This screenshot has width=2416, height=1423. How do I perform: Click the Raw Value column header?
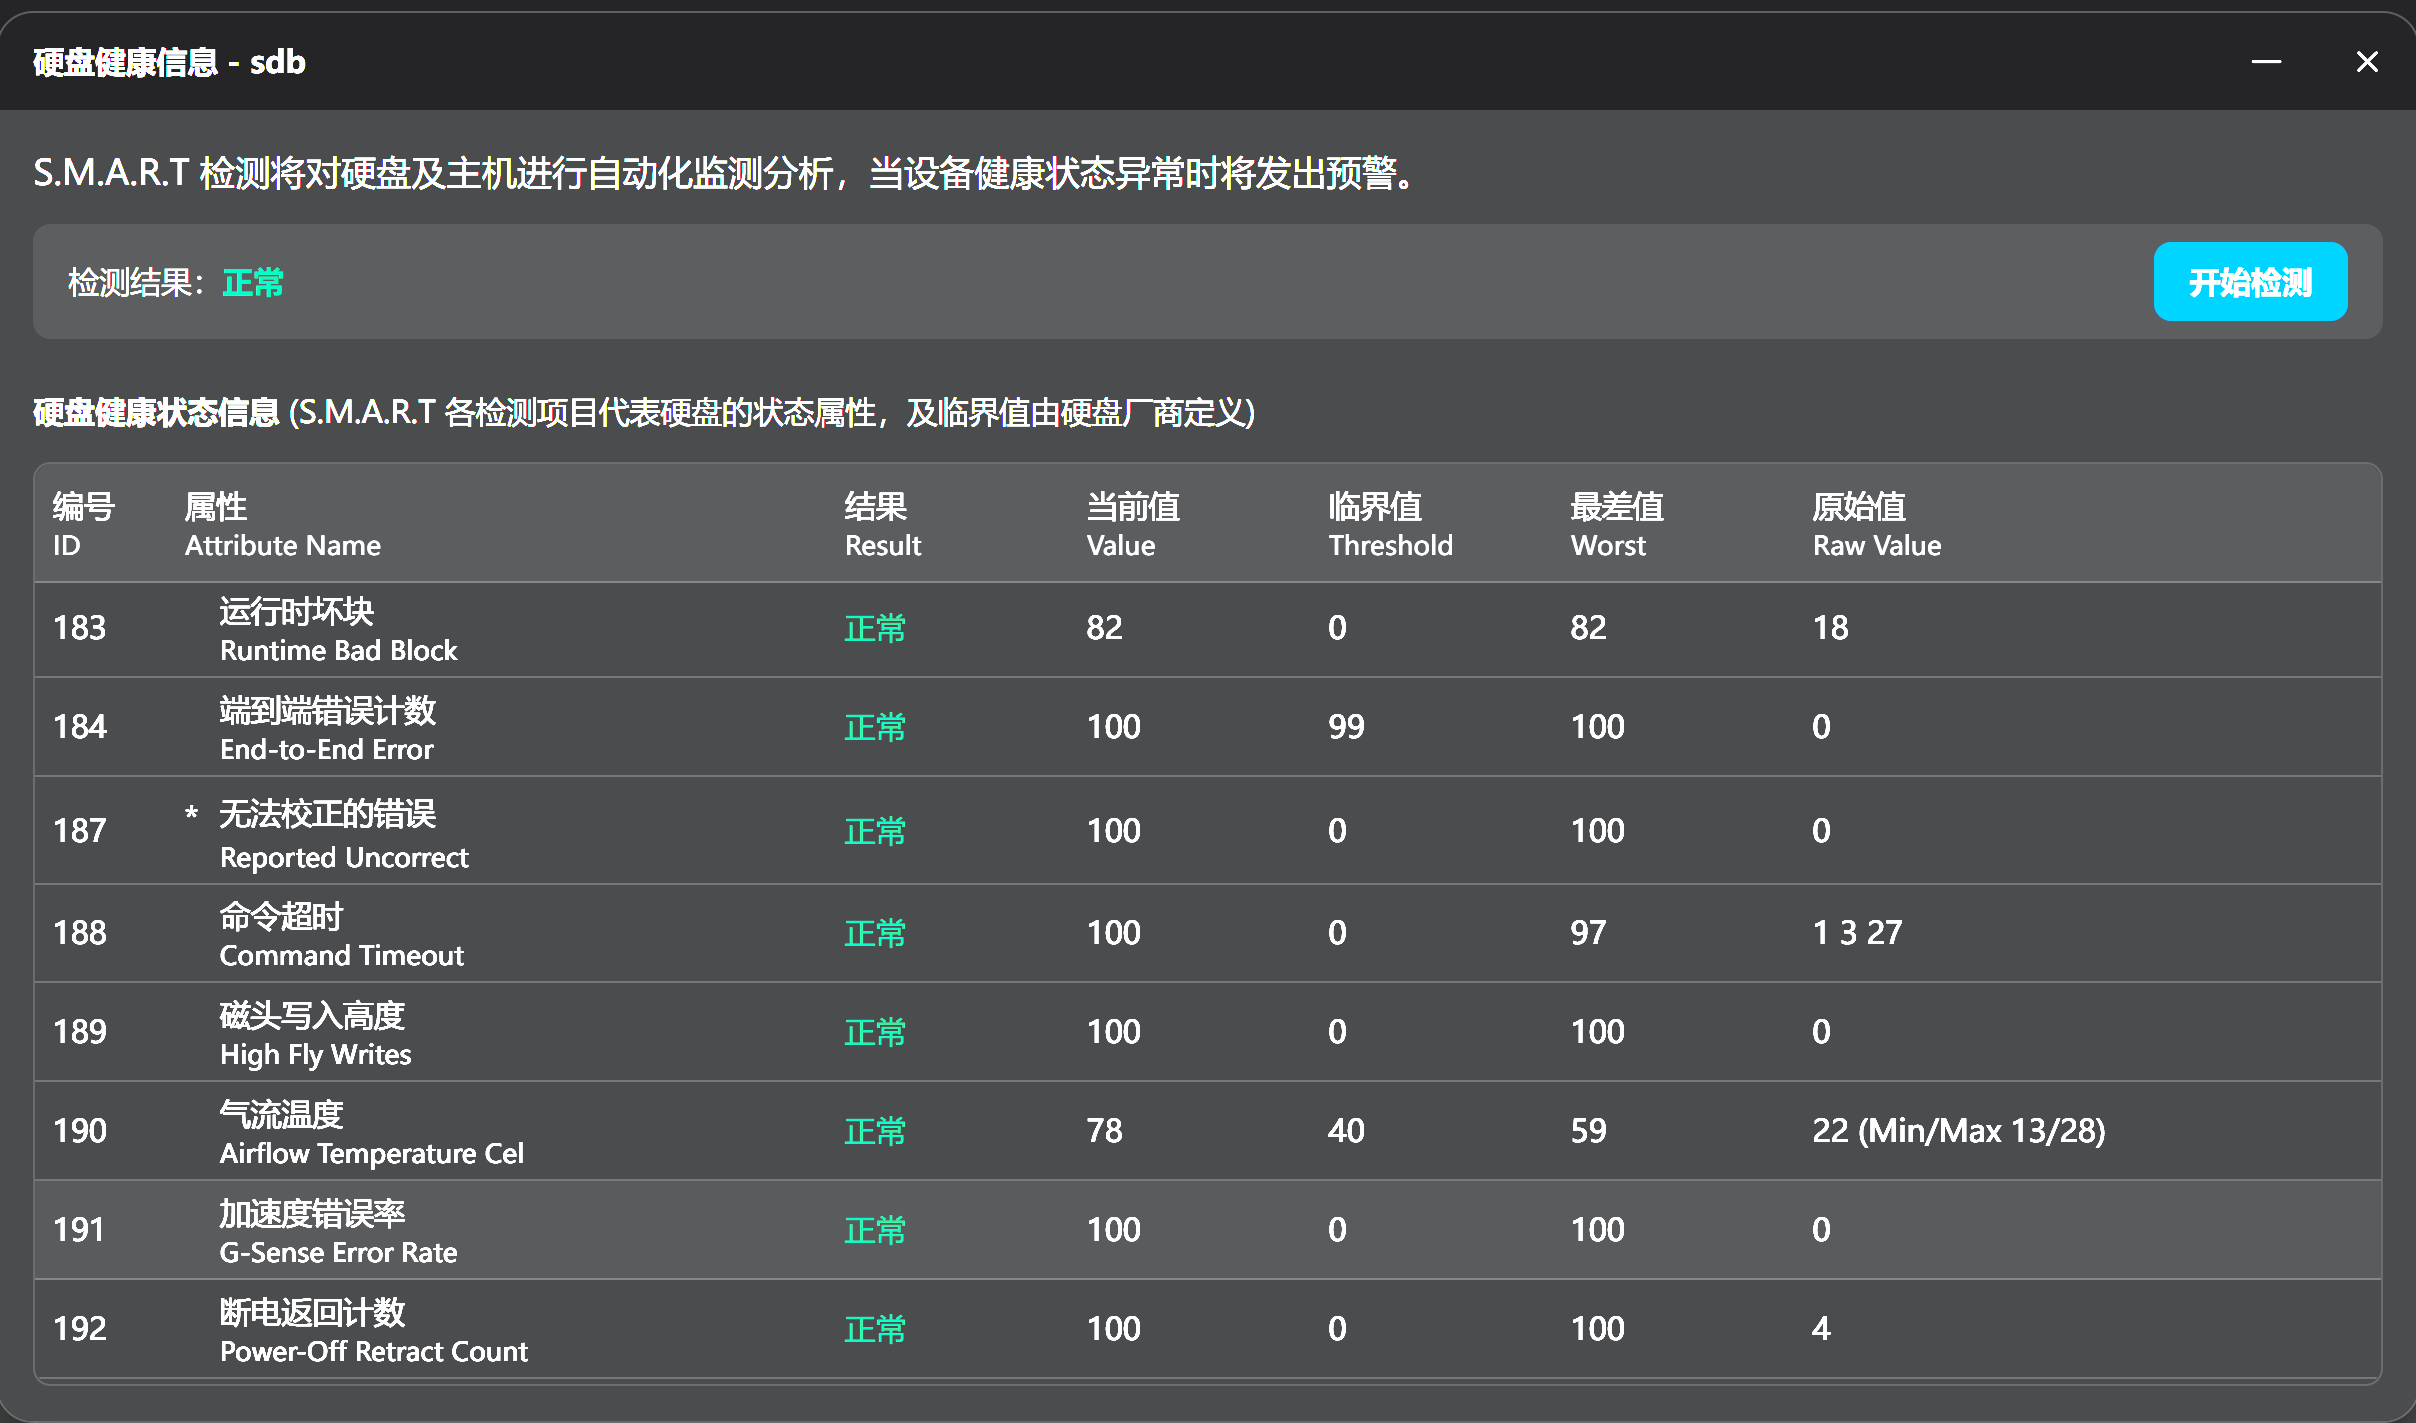coord(1876,524)
